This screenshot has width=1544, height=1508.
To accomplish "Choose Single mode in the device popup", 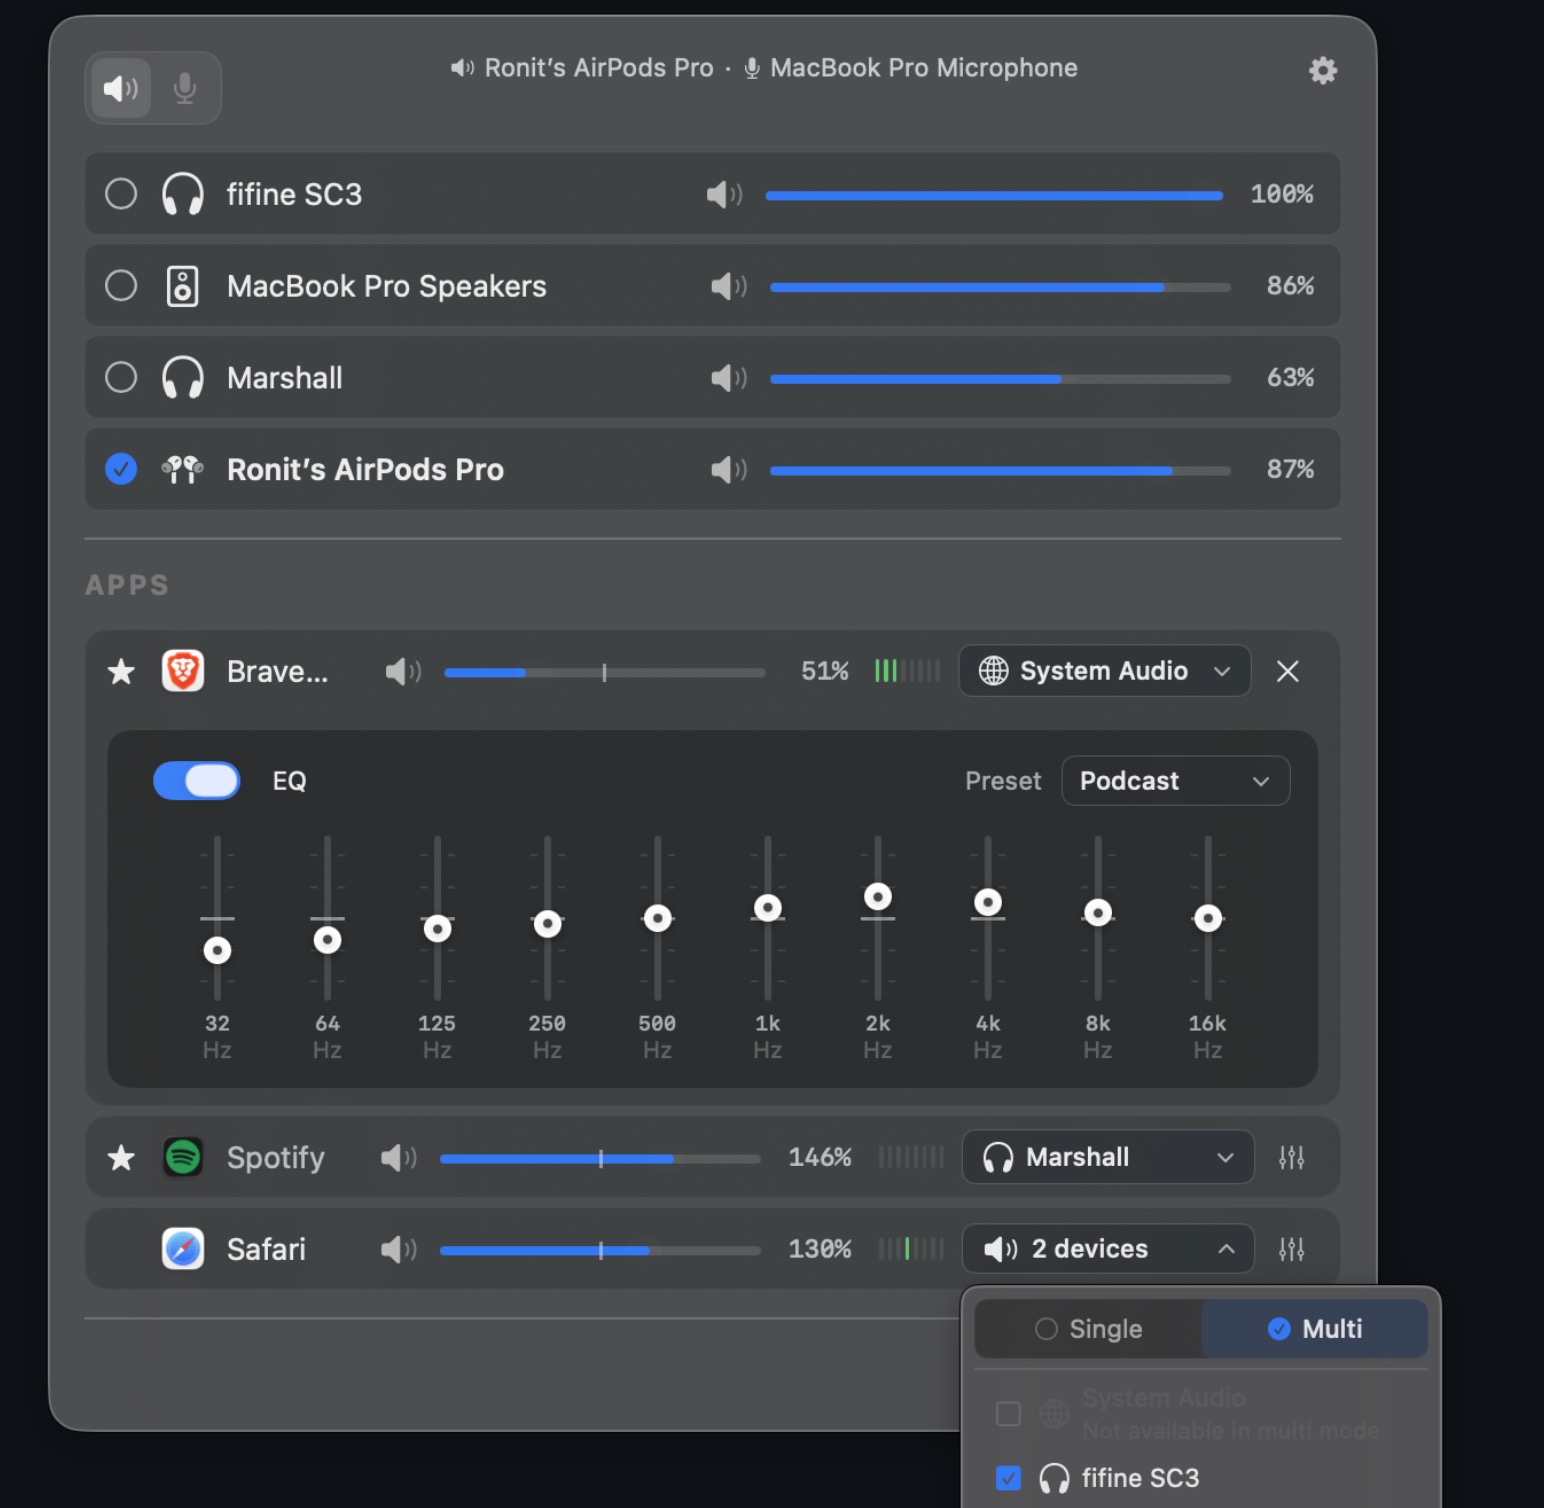I will tap(1089, 1329).
